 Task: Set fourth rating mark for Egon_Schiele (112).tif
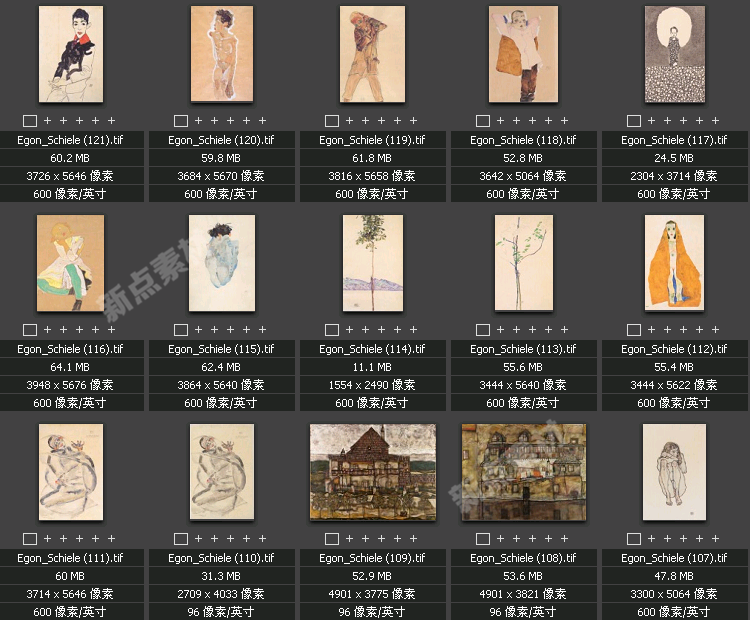(700, 330)
